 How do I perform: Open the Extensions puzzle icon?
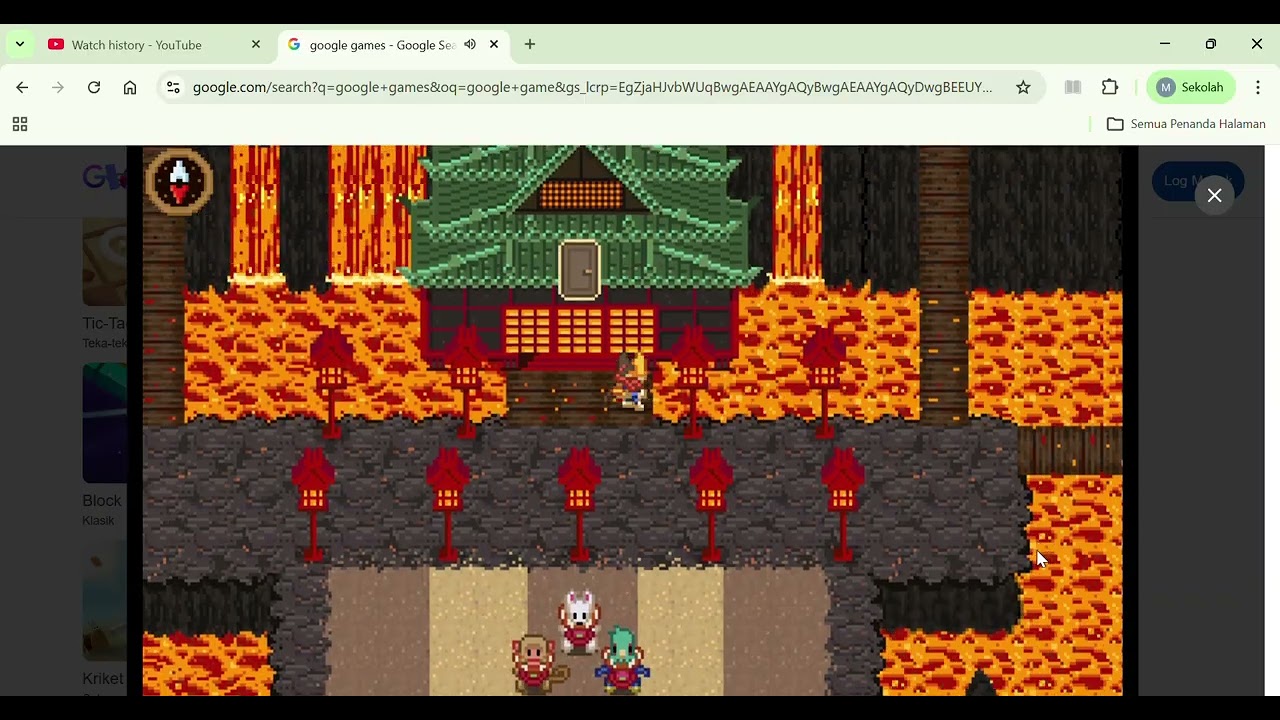[1110, 88]
